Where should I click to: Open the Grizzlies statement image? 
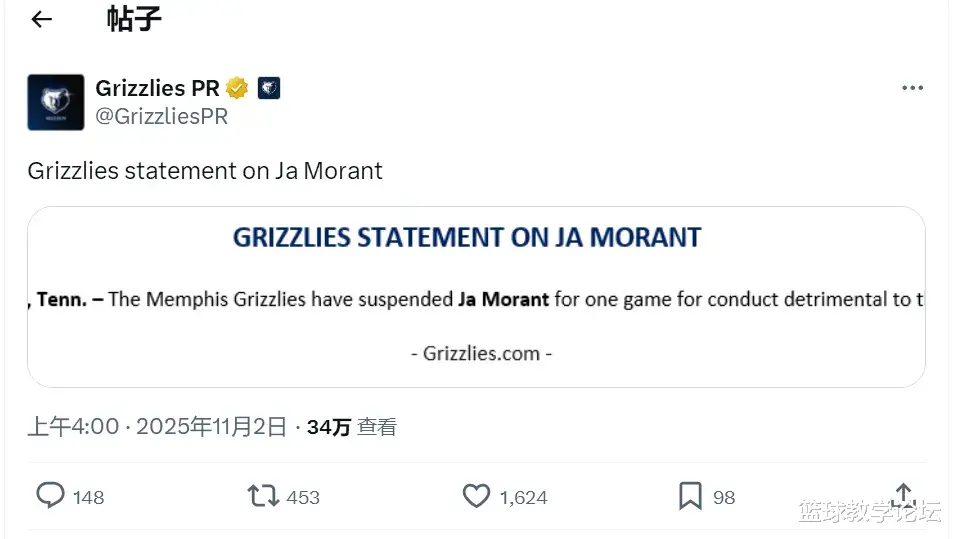coord(476,297)
